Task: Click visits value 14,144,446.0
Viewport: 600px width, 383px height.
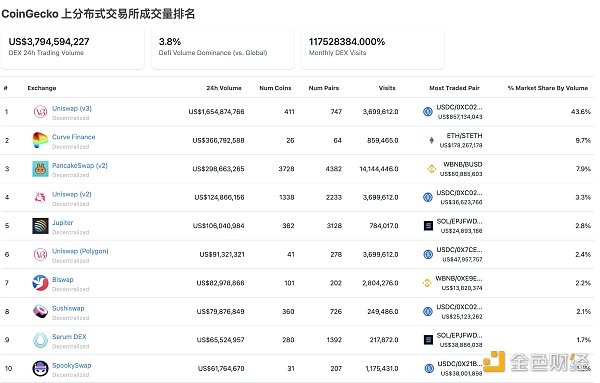Action: [x=379, y=169]
